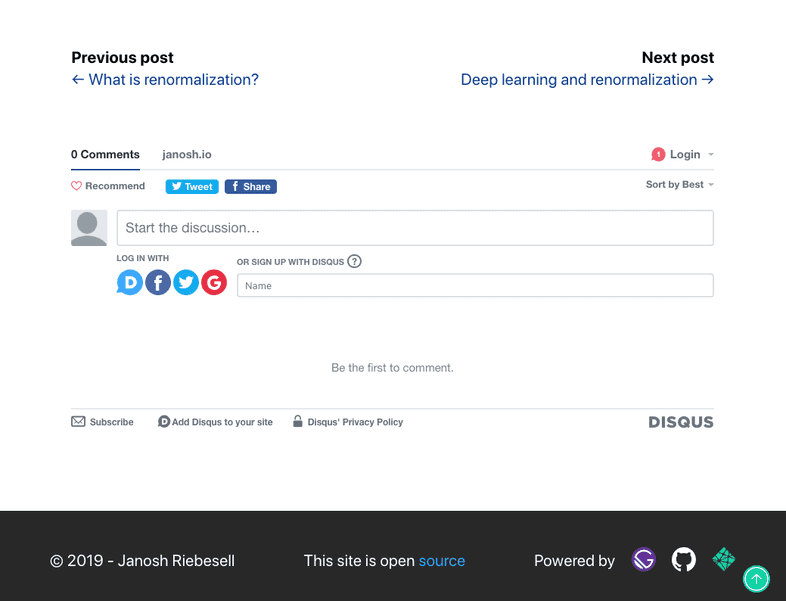Expand the Login dropdown

click(684, 155)
